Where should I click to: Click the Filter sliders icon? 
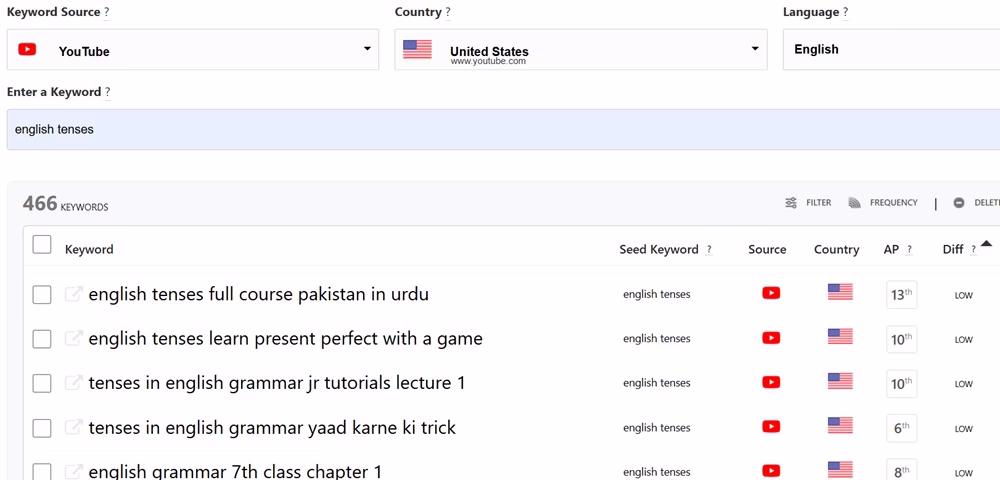[x=791, y=203]
